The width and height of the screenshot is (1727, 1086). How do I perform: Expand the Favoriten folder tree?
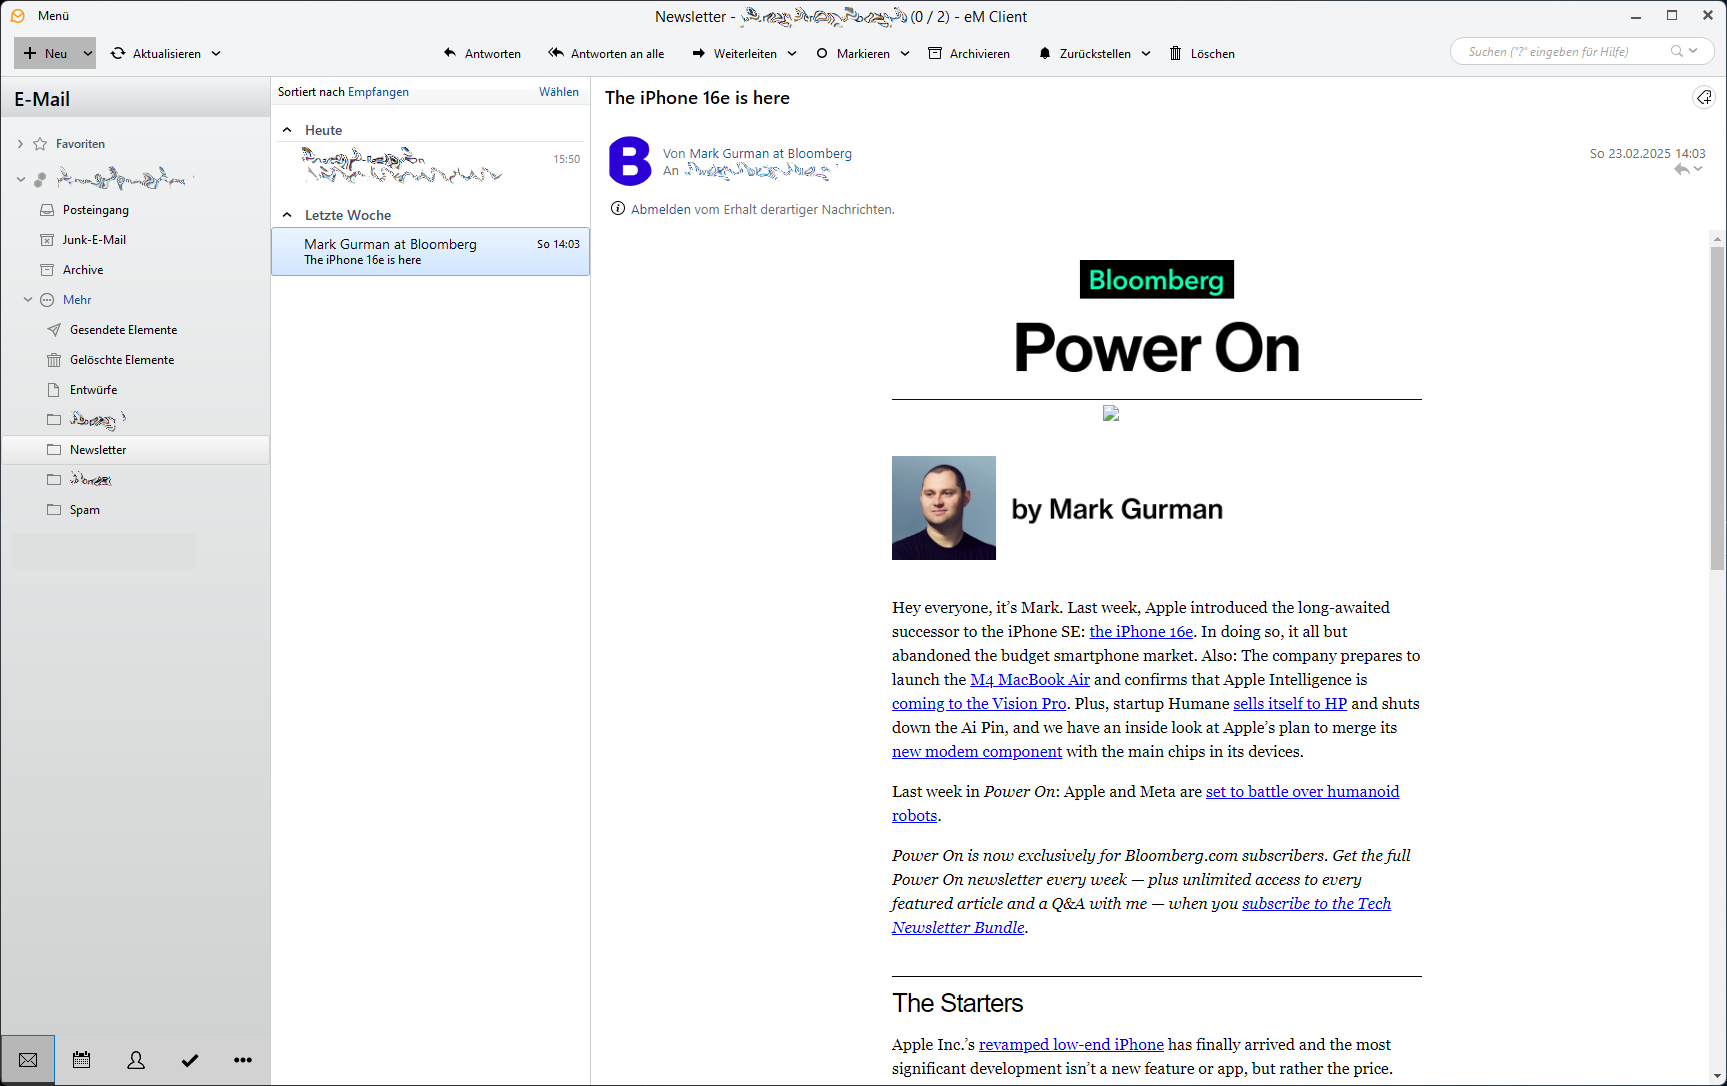pos(20,144)
